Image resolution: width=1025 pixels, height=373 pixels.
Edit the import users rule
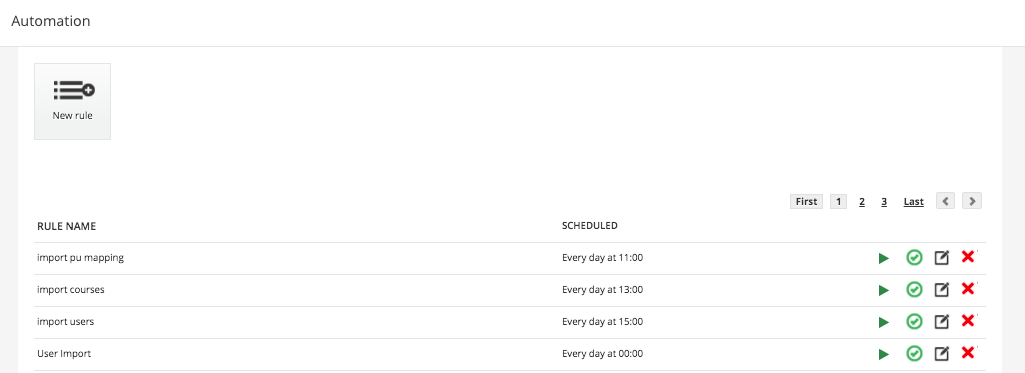click(x=941, y=321)
